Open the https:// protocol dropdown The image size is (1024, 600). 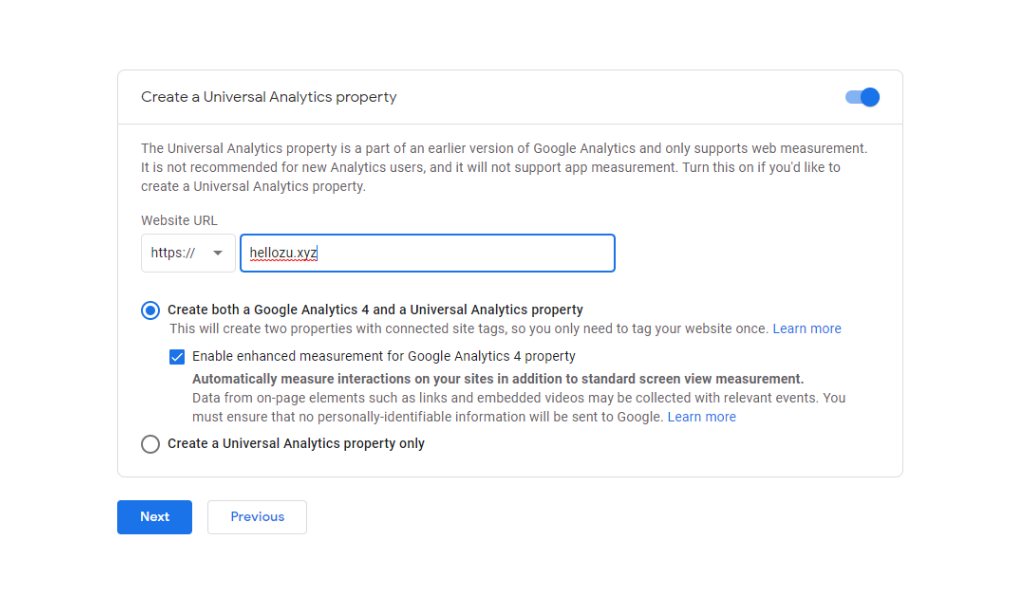187,253
